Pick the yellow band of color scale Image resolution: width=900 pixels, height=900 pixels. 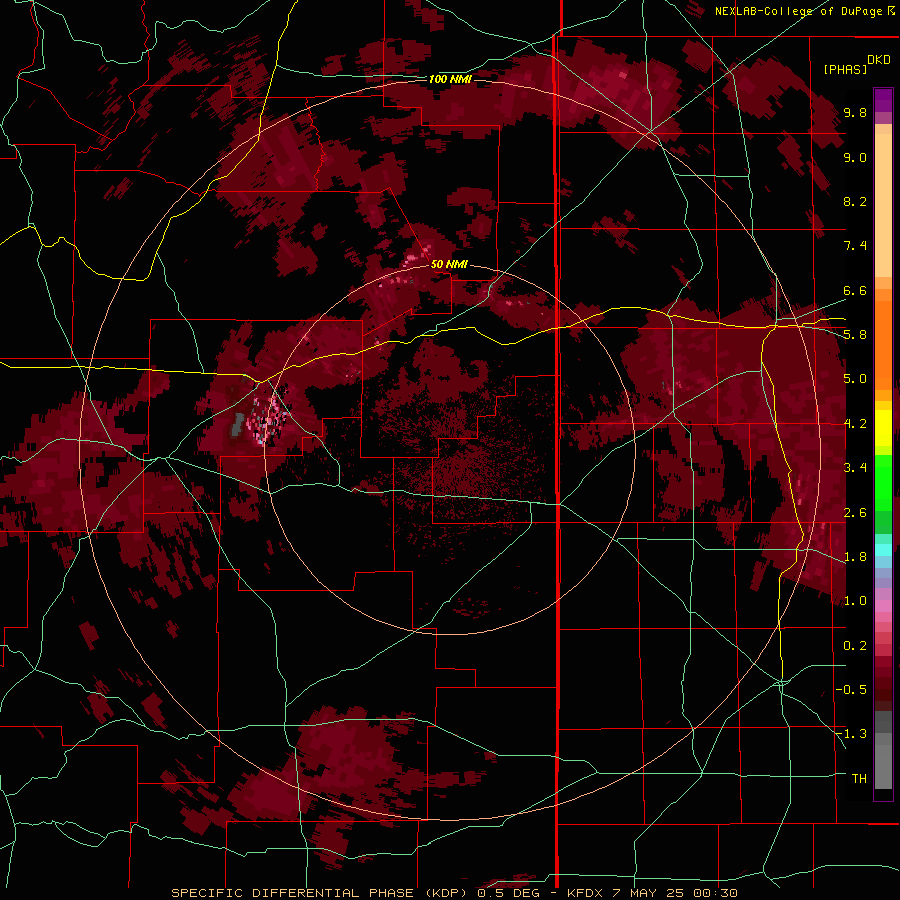[883, 428]
